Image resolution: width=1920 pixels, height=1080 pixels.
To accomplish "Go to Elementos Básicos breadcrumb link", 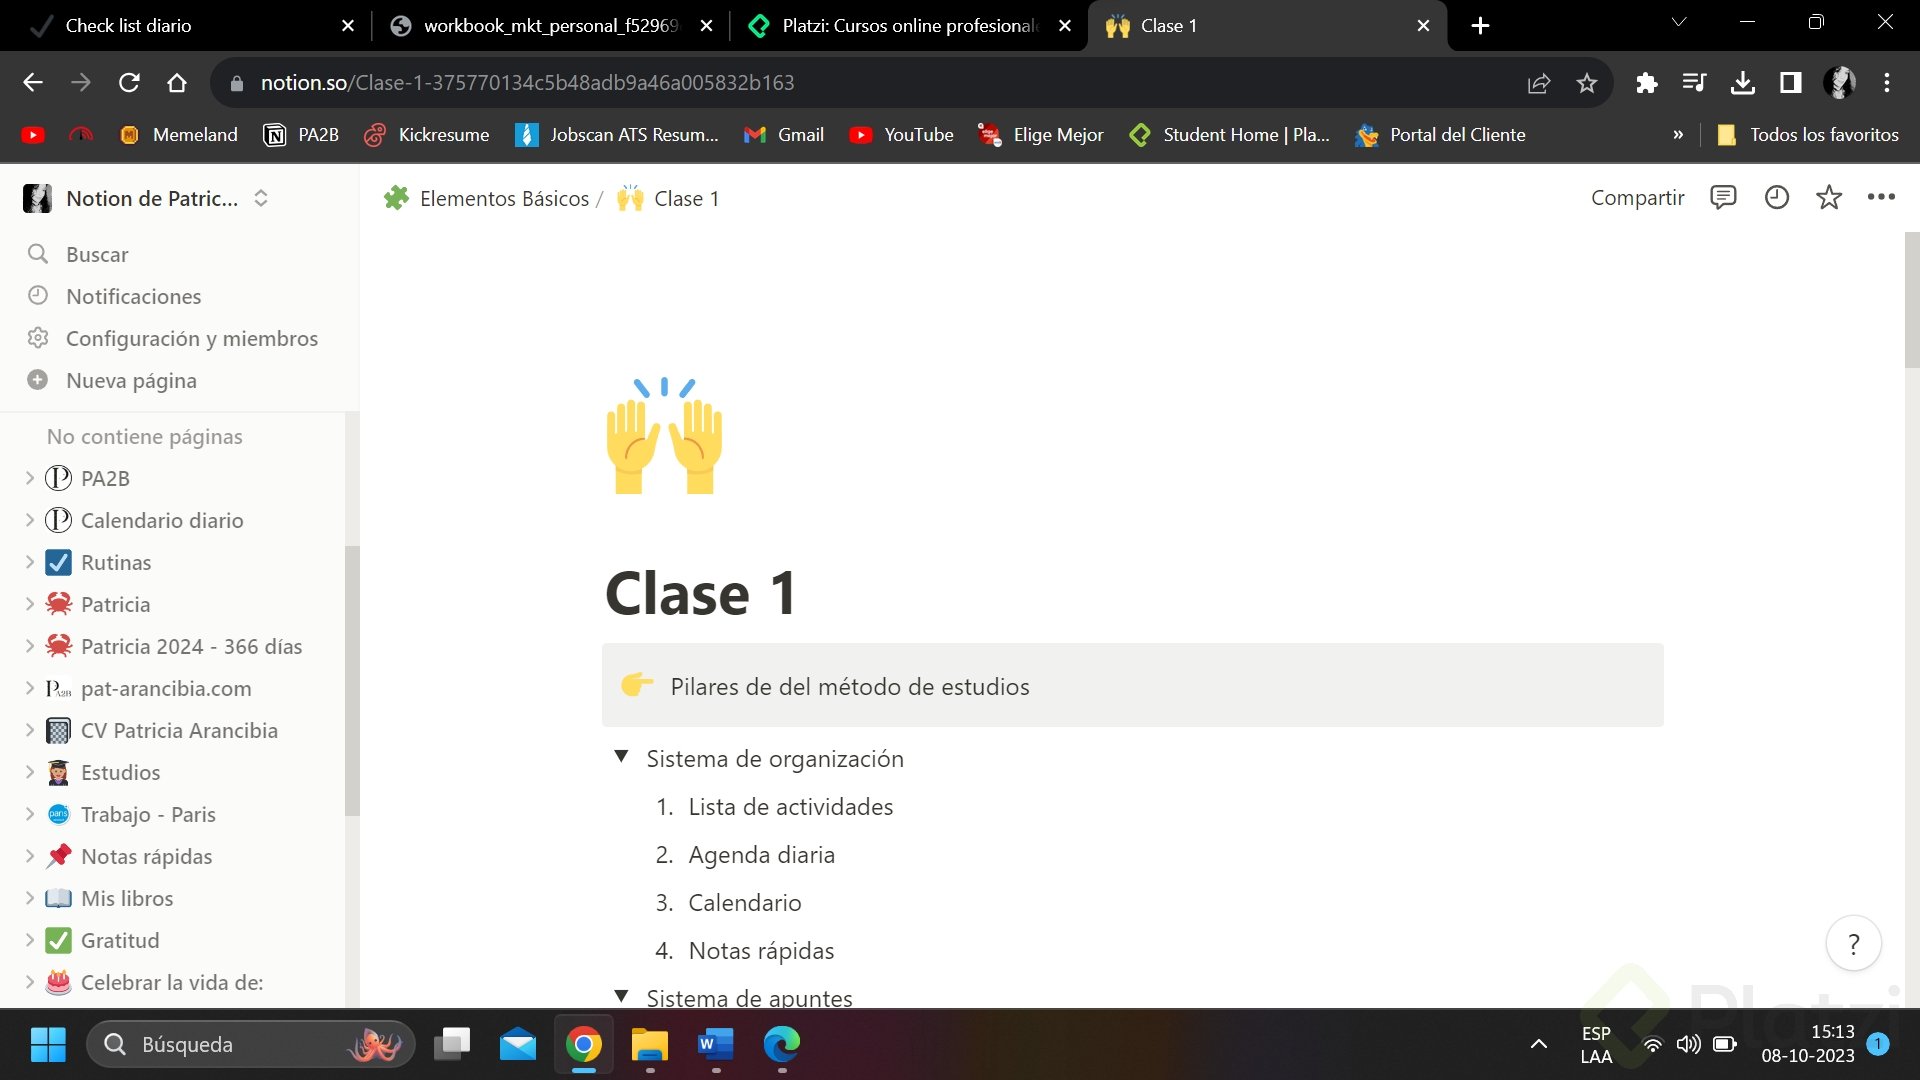I will (x=503, y=198).
